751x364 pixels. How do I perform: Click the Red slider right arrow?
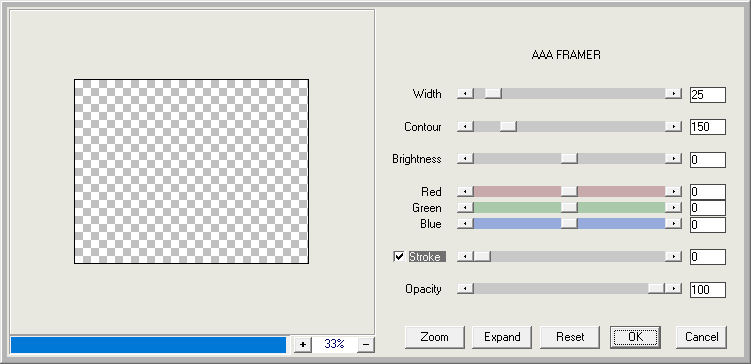point(673,192)
